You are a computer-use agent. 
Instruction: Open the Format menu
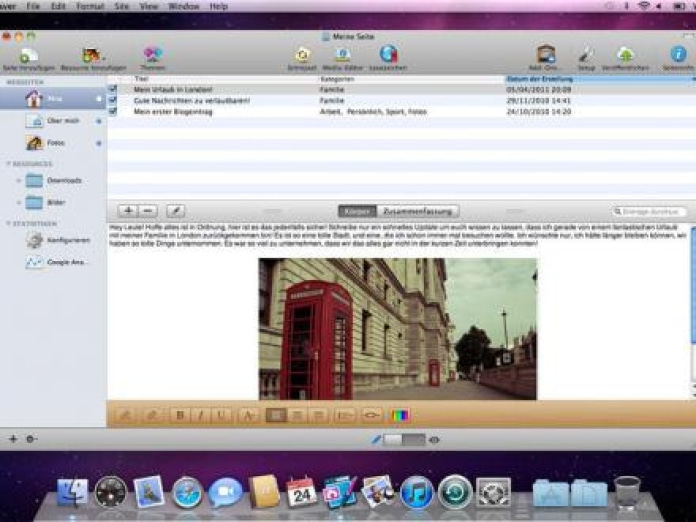point(90,6)
